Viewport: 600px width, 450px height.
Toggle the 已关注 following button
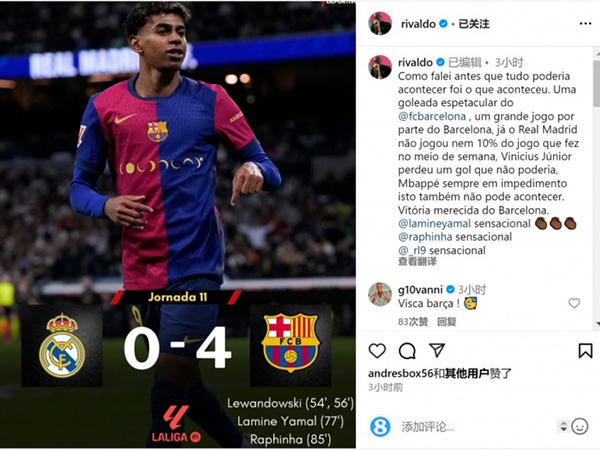click(474, 24)
